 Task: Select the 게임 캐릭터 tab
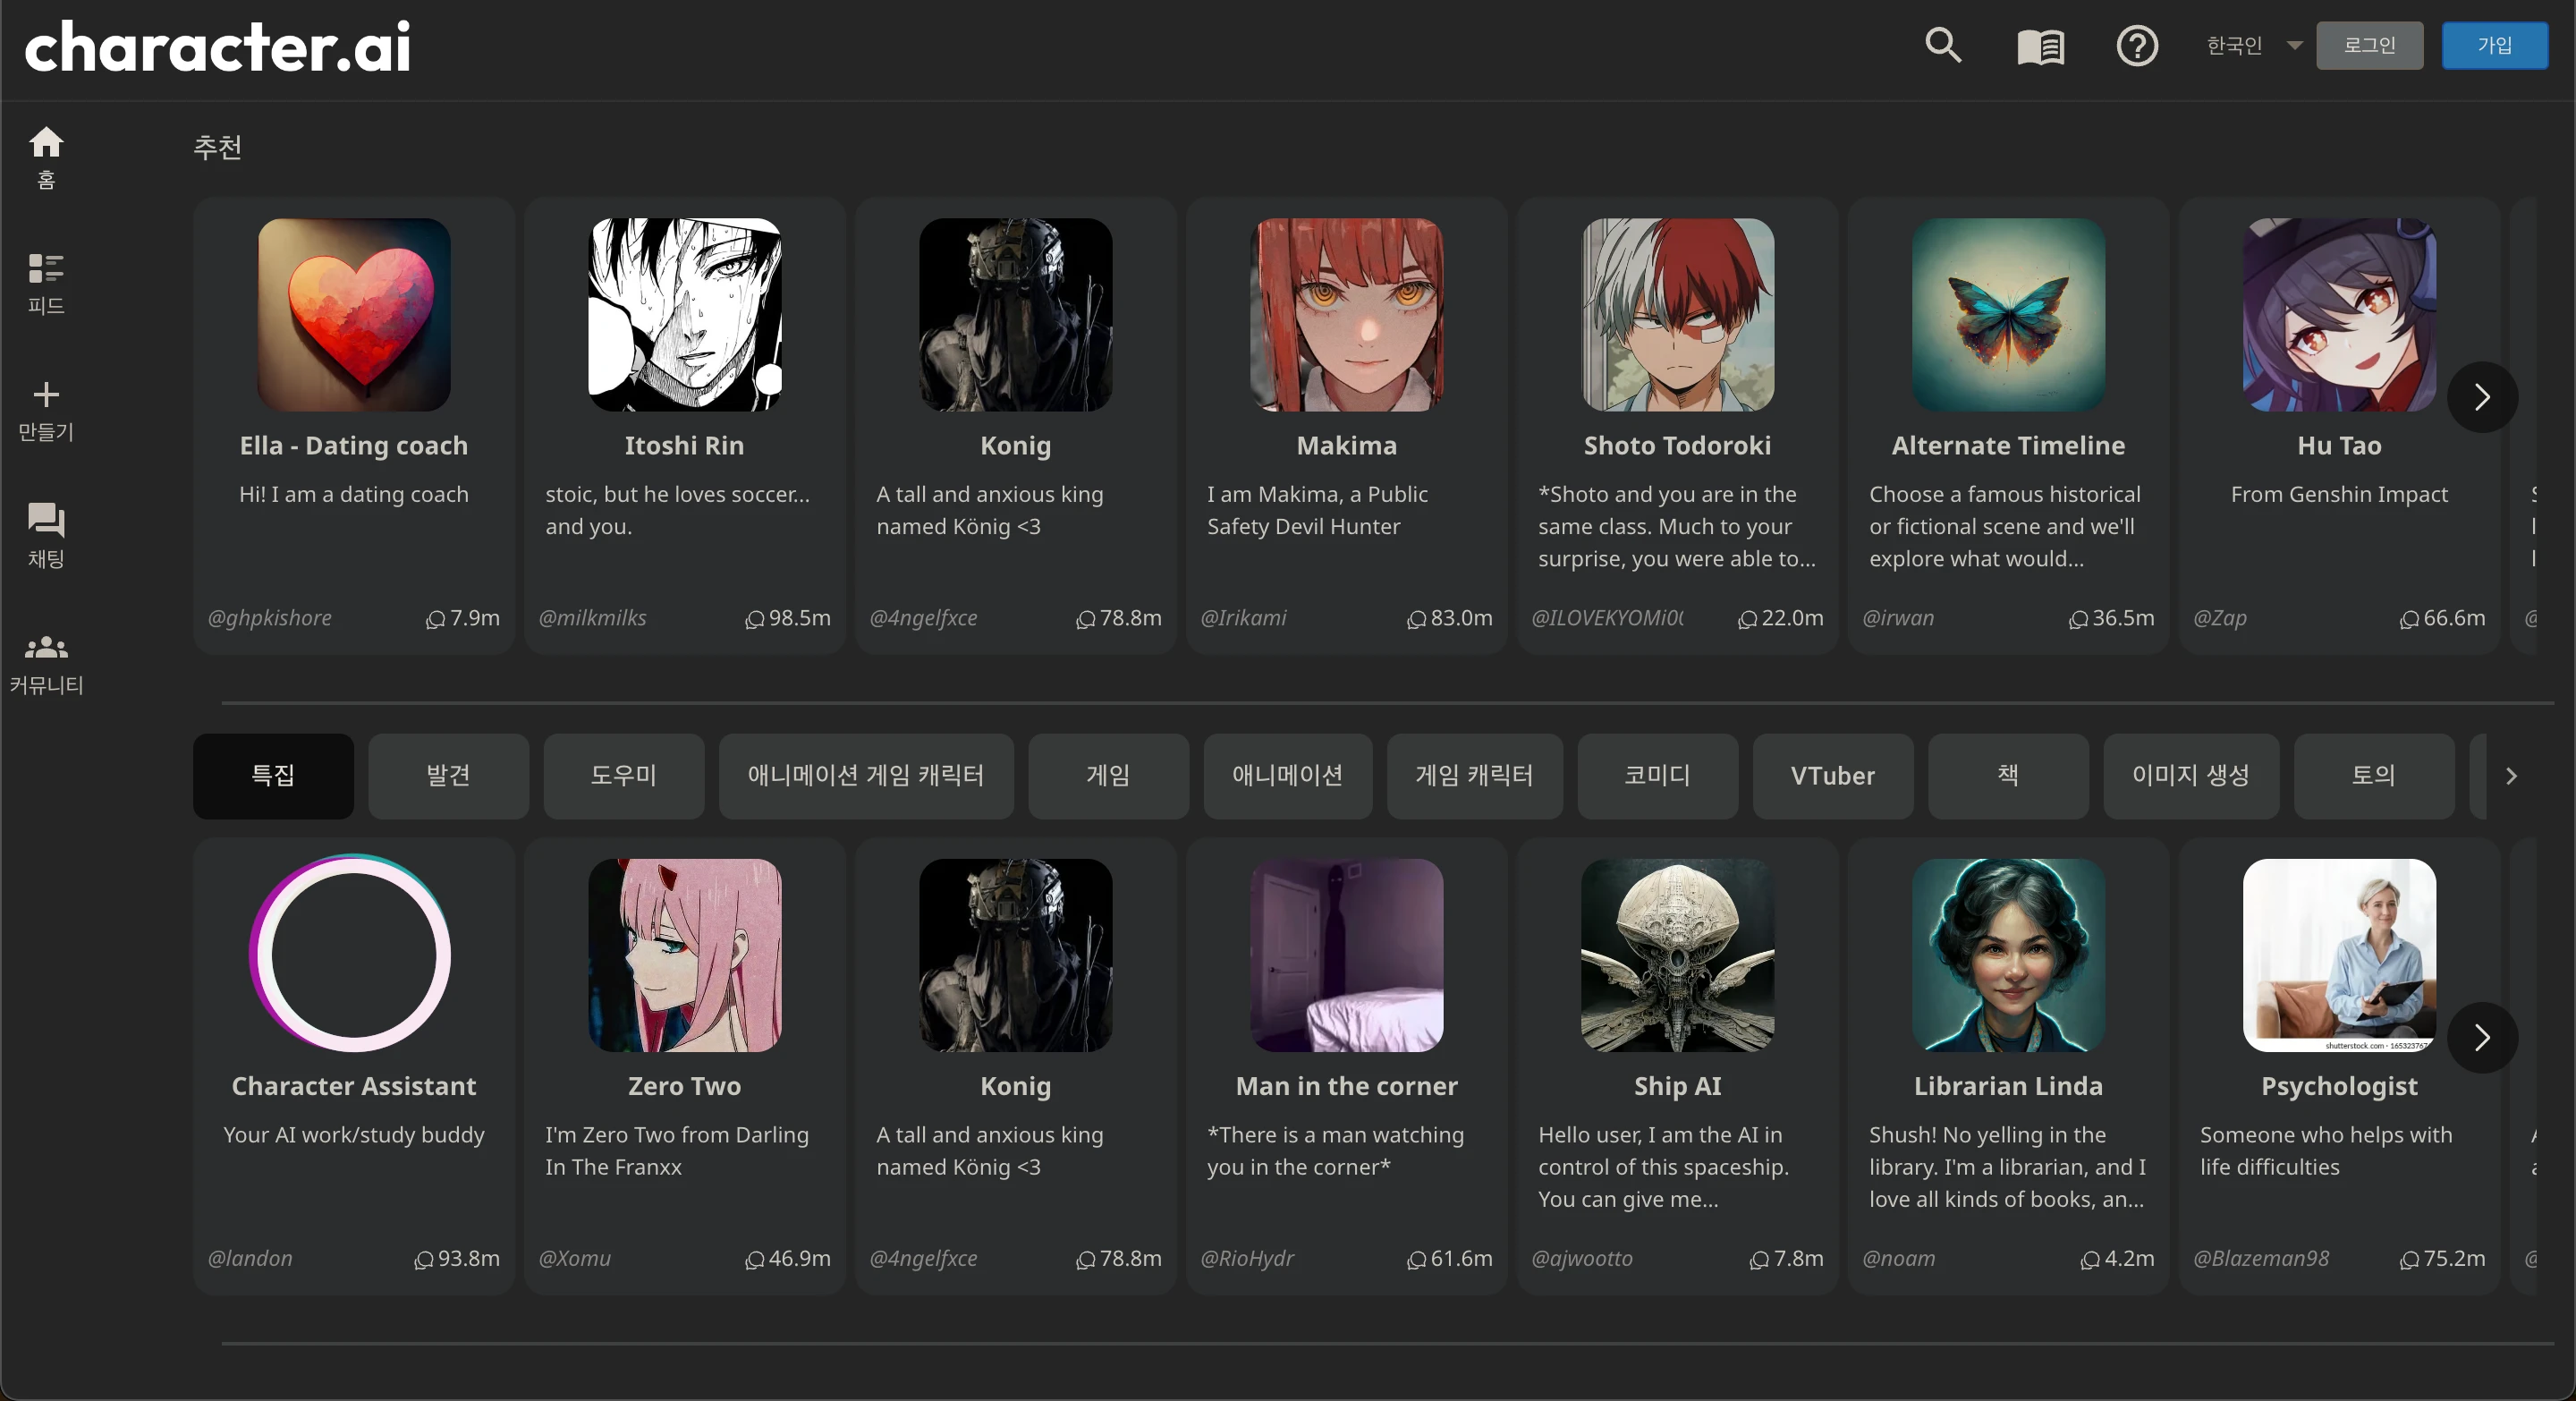tap(1475, 776)
